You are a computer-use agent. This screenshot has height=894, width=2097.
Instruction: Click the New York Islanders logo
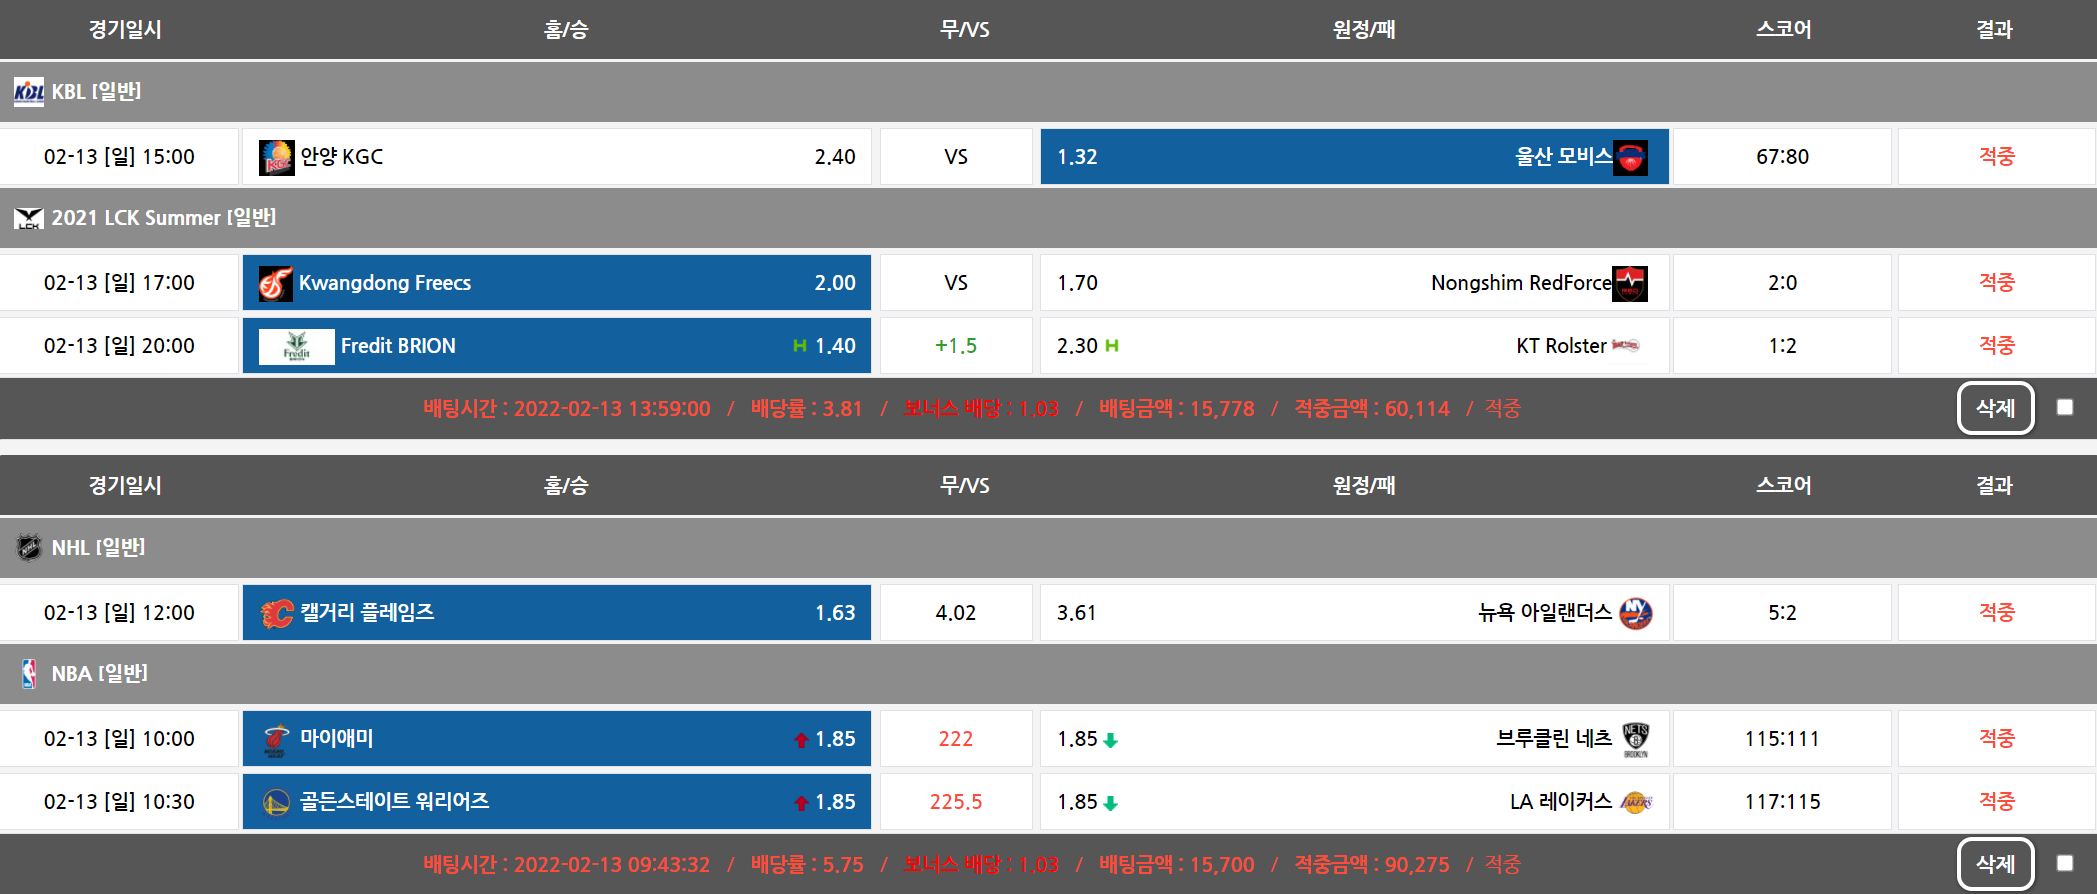(1635, 613)
